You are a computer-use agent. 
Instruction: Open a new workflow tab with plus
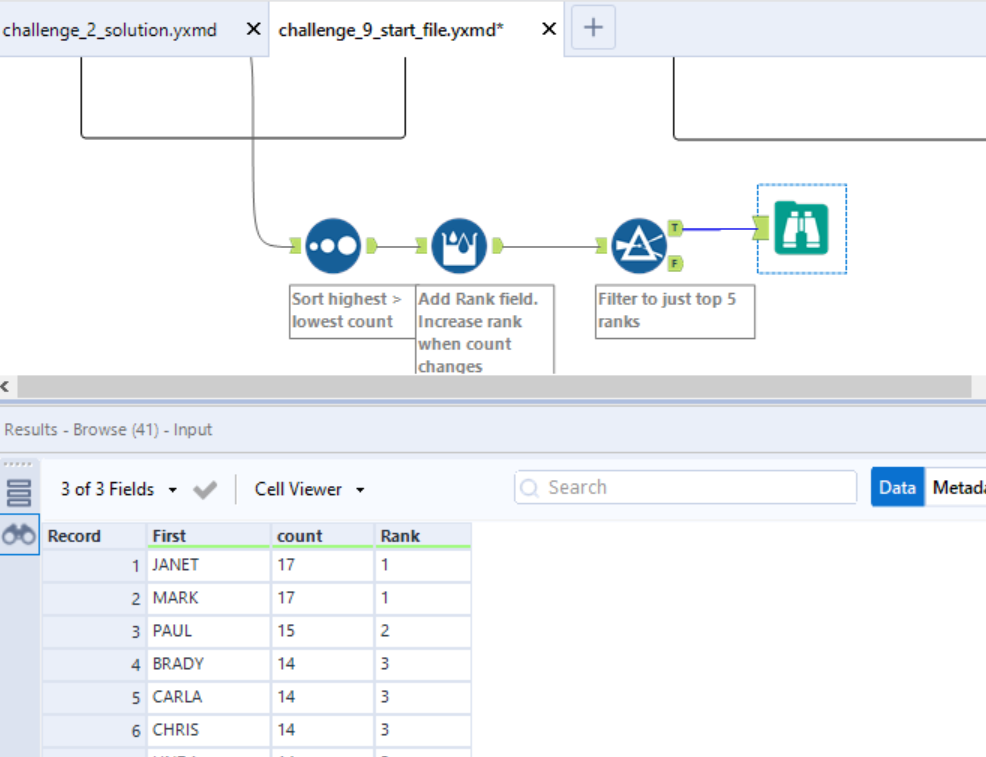(x=593, y=28)
